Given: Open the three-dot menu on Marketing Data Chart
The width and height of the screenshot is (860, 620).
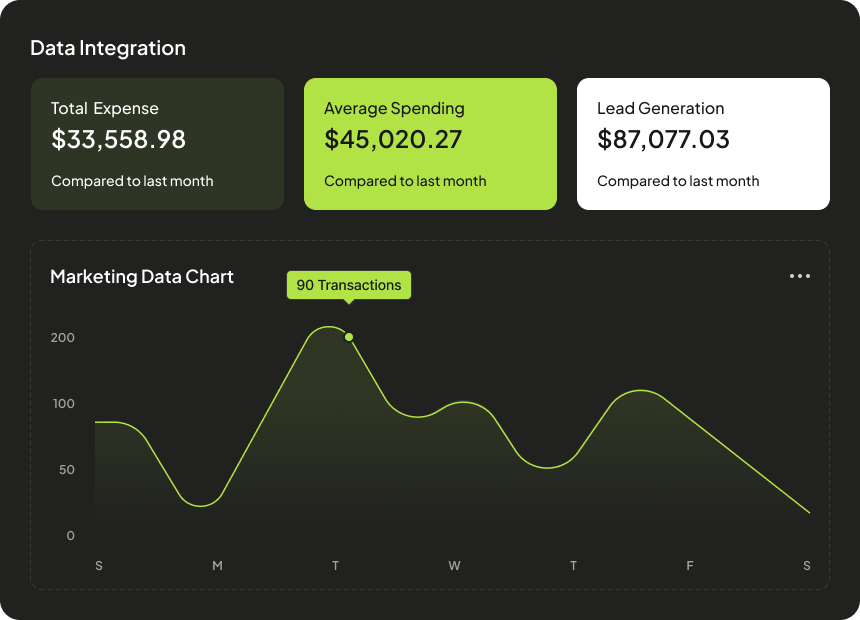Looking at the screenshot, I should 799,276.
